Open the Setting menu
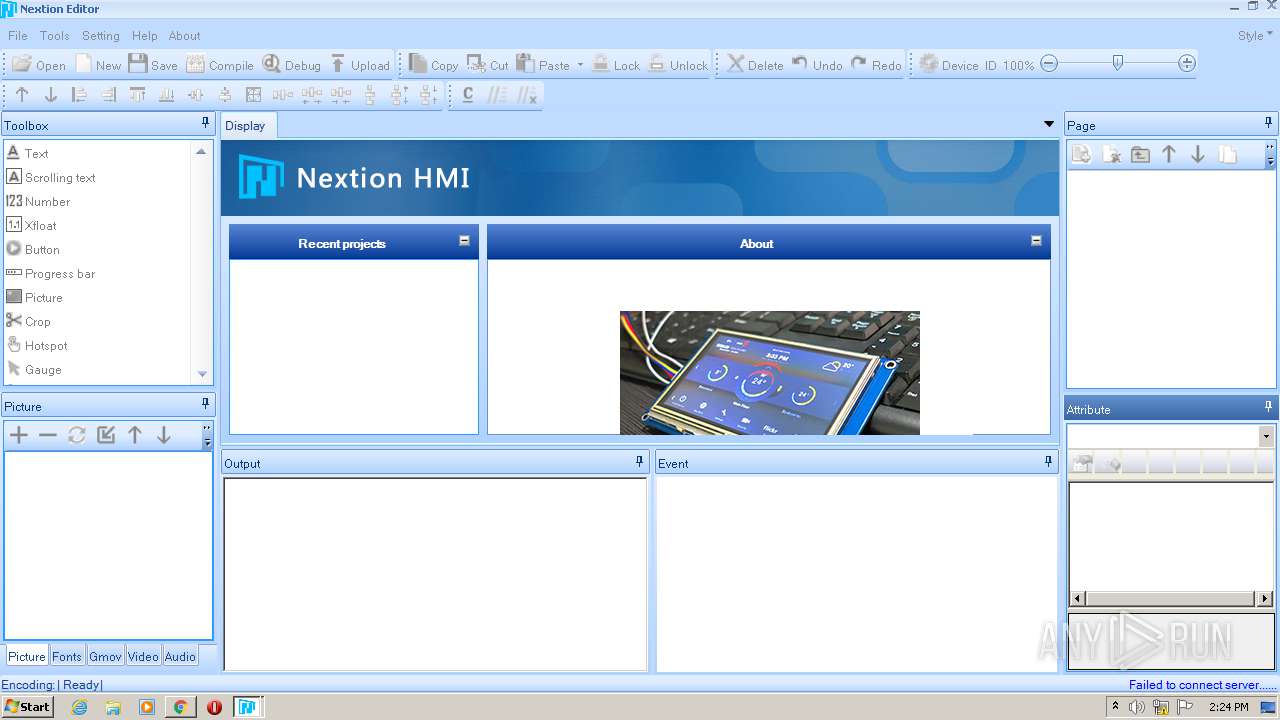 [x=101, y=35]
